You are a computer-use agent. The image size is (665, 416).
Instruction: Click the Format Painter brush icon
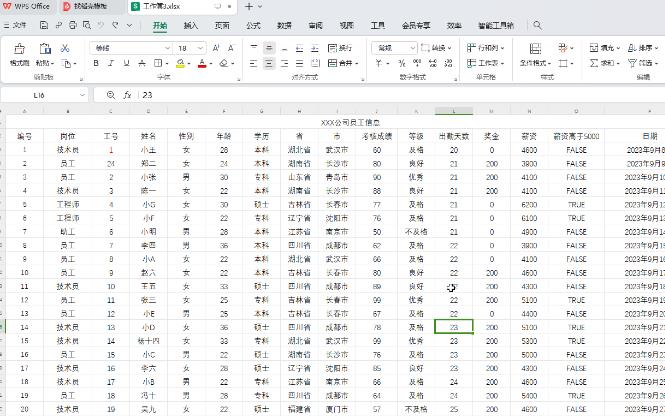(19, 49)
